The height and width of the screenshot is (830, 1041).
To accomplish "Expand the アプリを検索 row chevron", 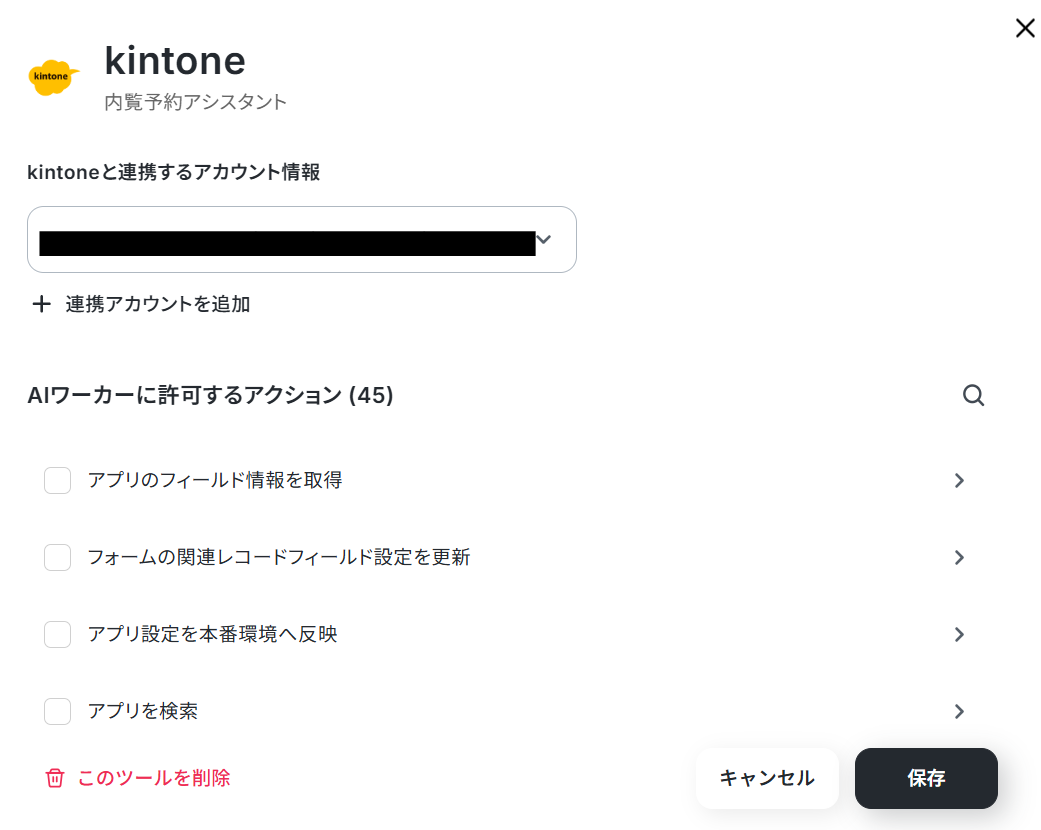I will [x=959, y=711].
